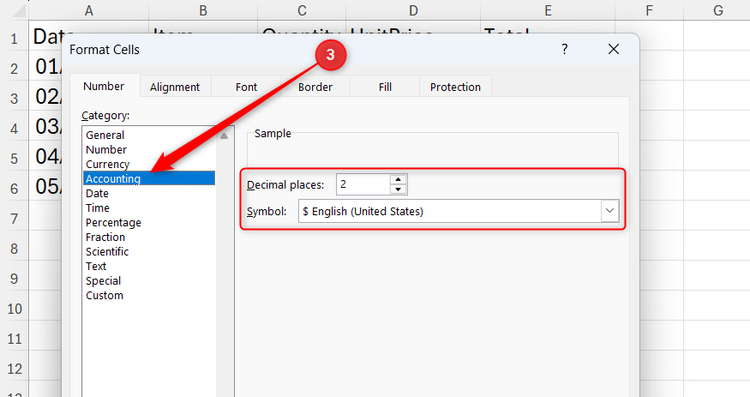Select row 4 header

click(x=14, y=128)
